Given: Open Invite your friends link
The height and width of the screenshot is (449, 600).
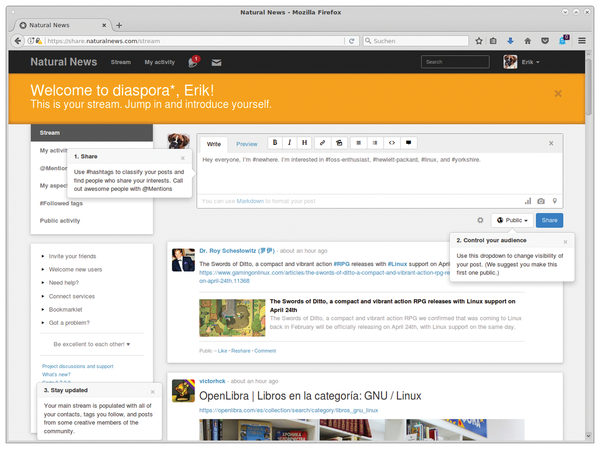Looking at the screenshot, I should tap(72, 256).
